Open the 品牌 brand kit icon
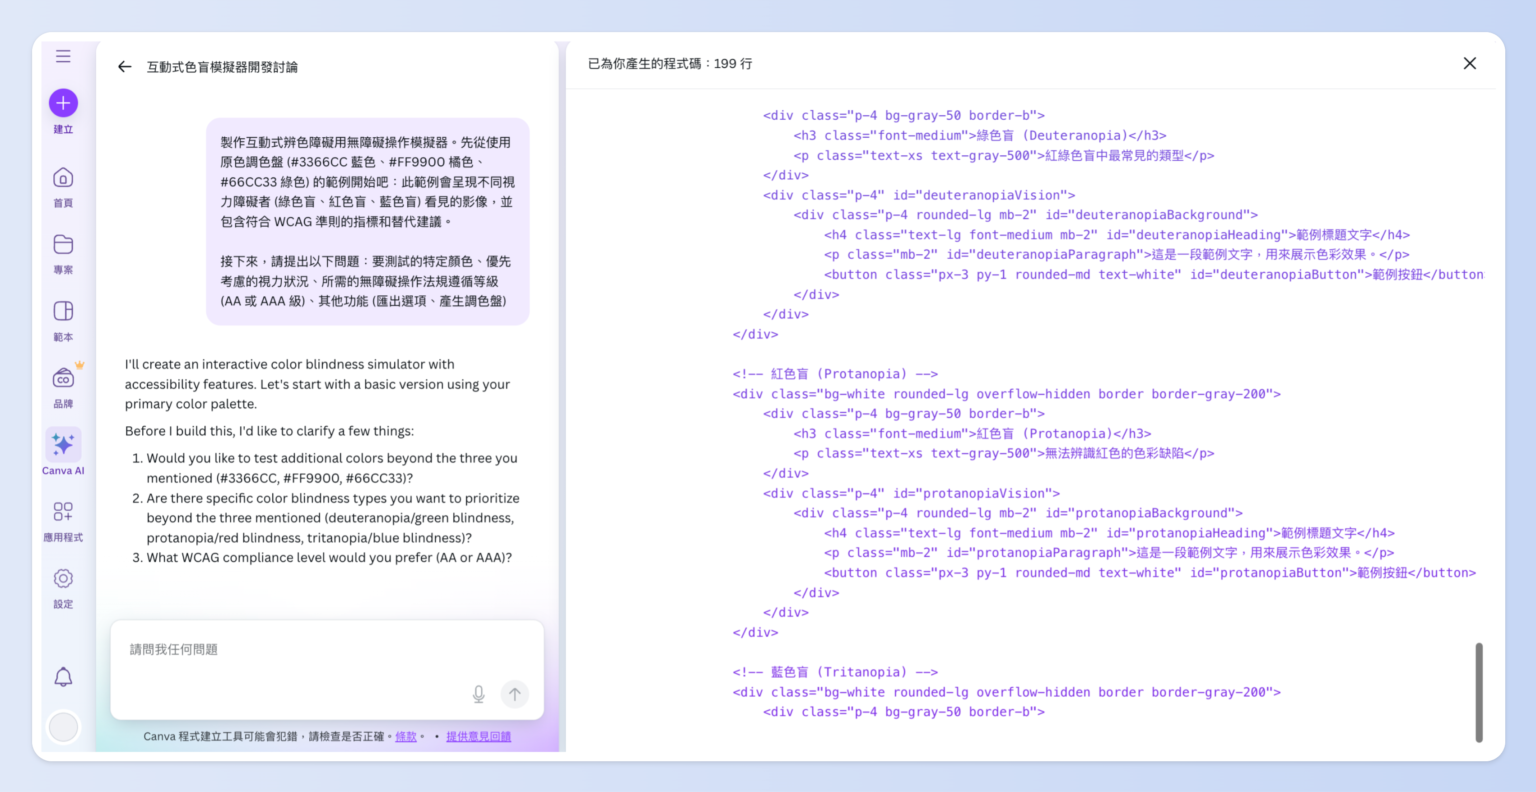 tap(63, 378)
